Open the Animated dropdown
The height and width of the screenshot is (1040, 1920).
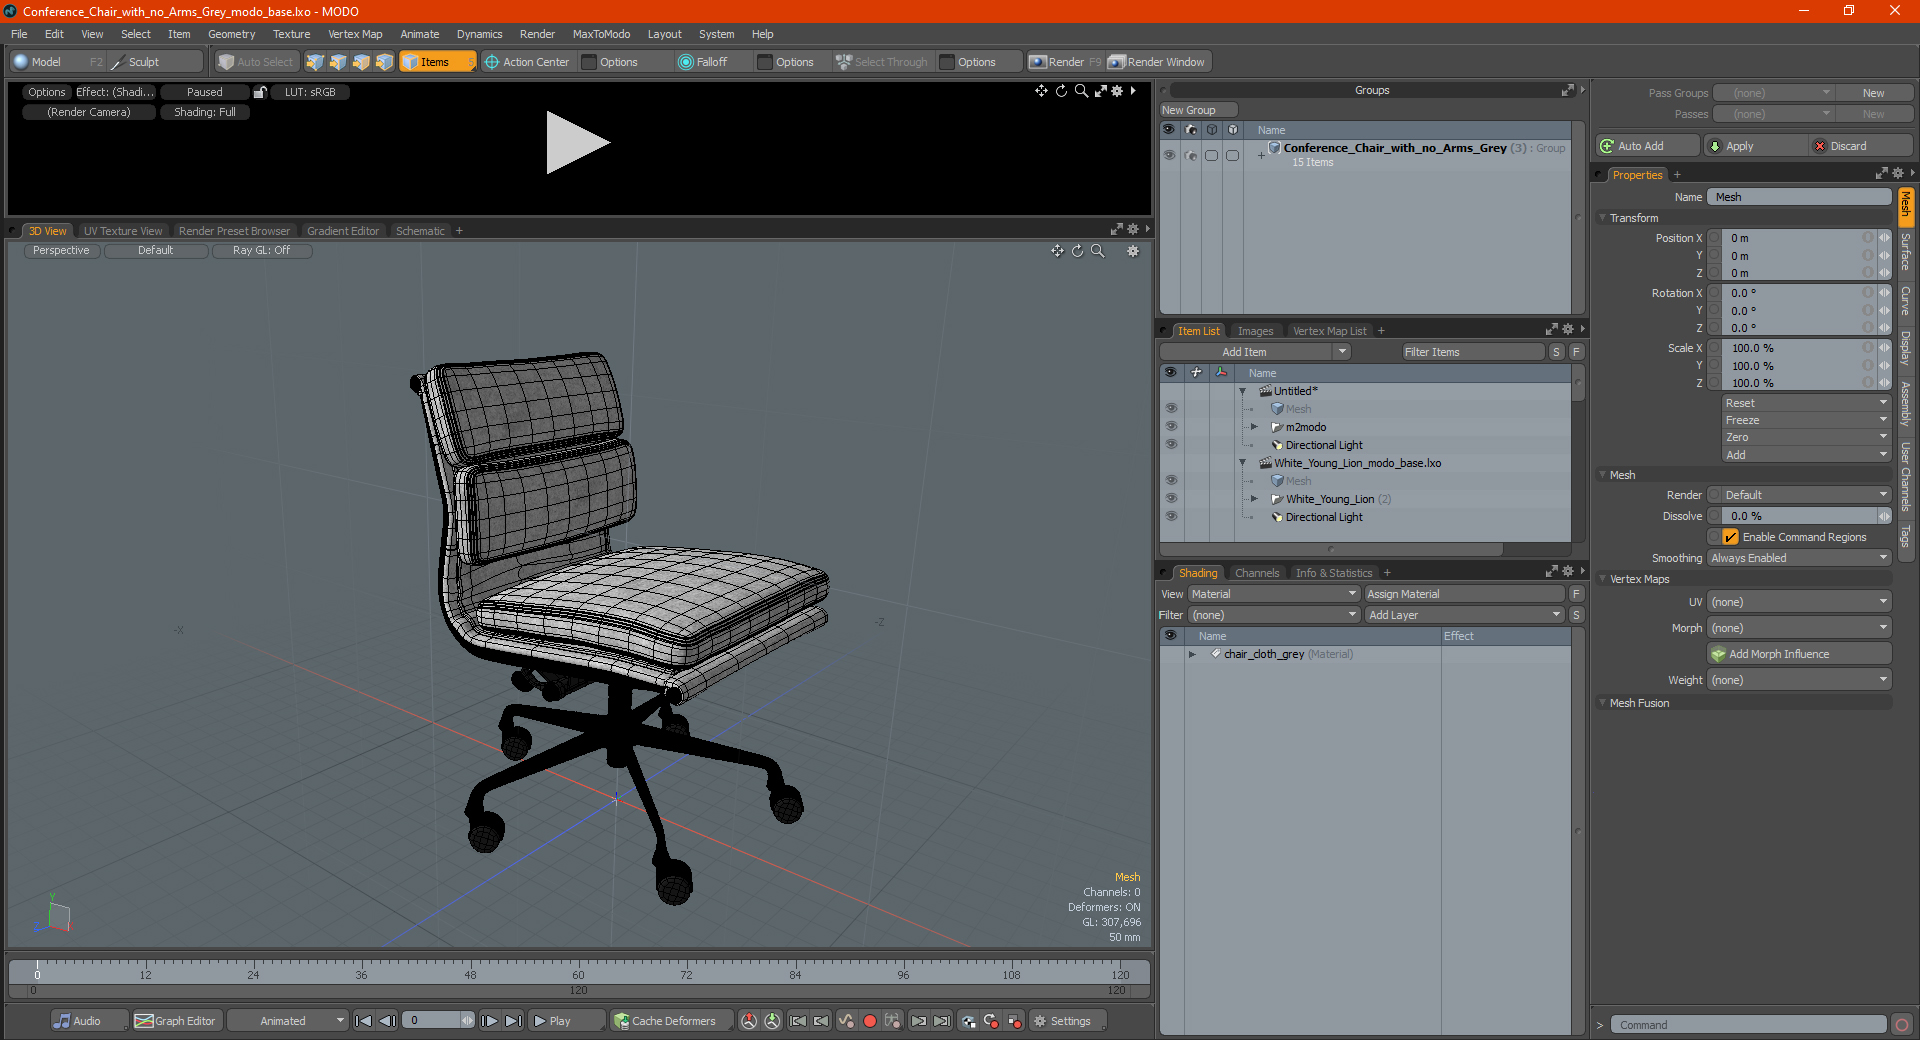click(287, 1021)
